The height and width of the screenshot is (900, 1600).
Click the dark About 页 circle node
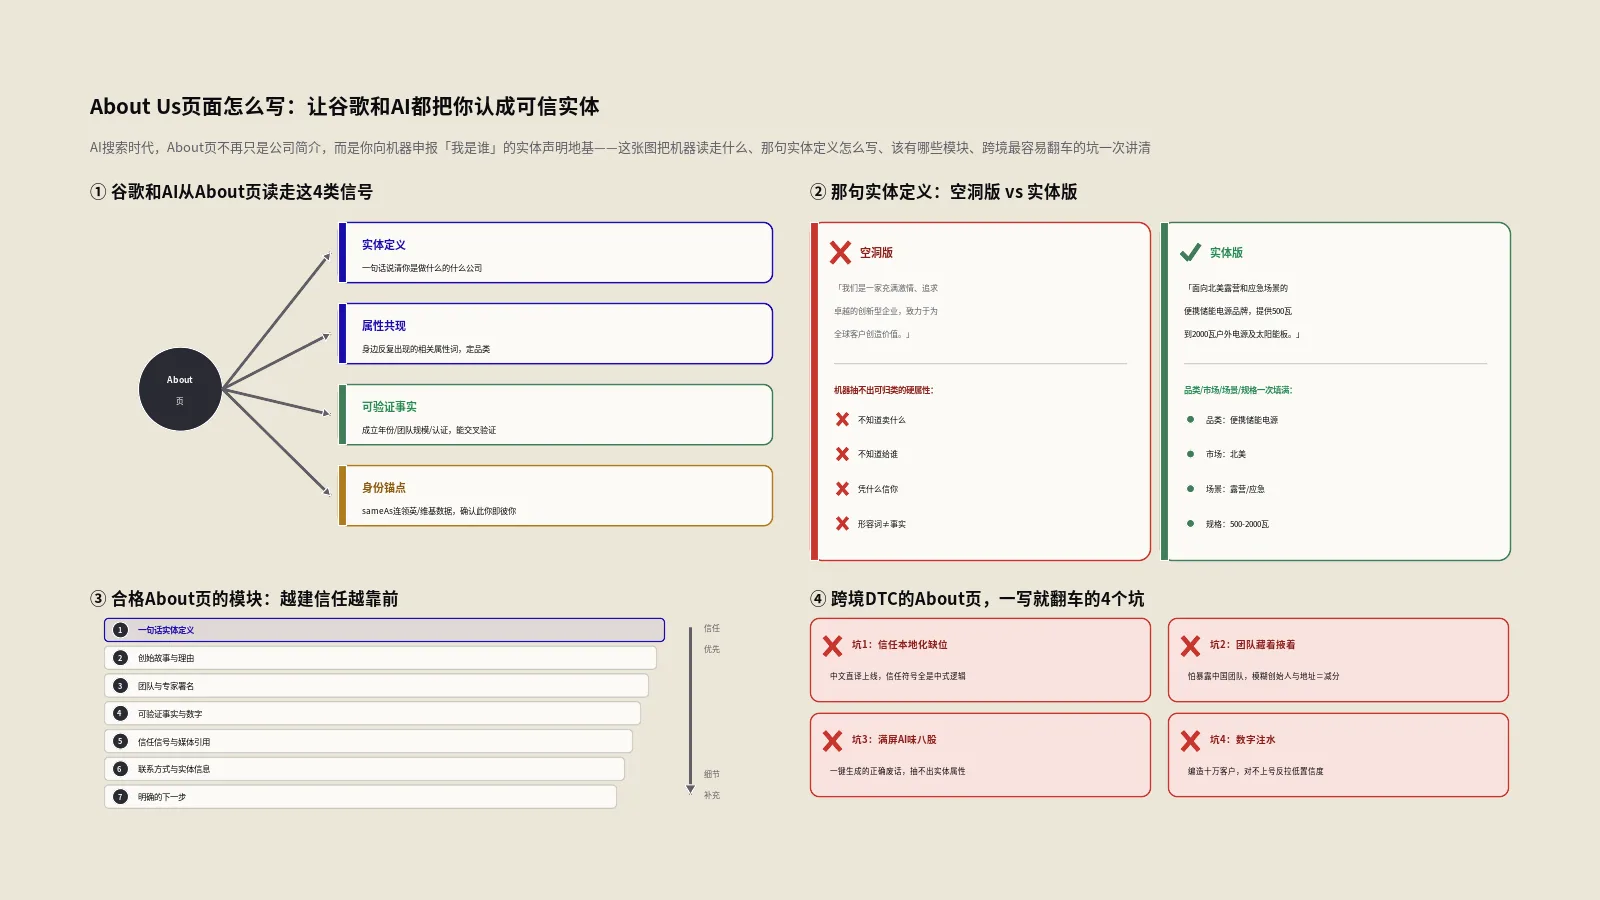(x=180, y=389)
